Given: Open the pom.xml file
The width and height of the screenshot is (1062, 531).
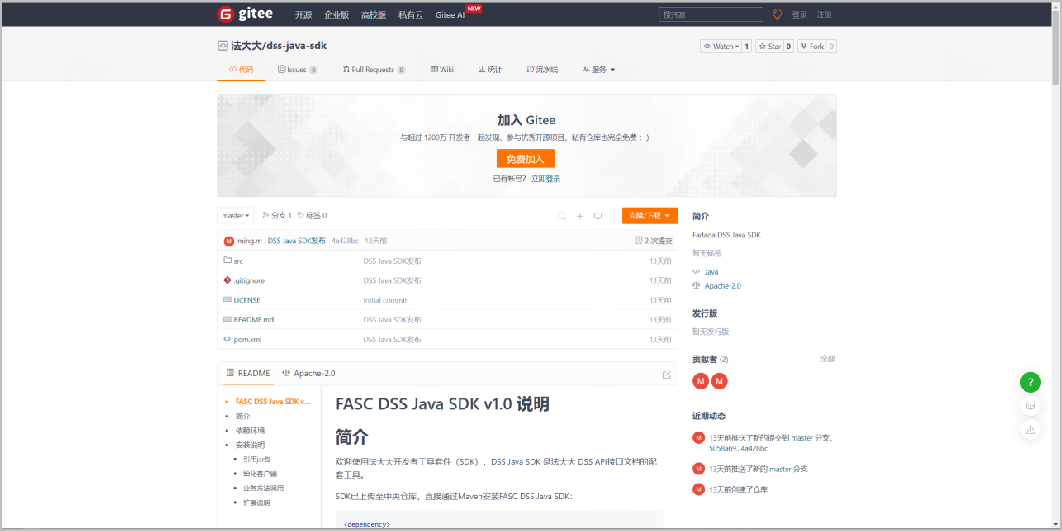Looking at the screenshot, I should point(248,339).
